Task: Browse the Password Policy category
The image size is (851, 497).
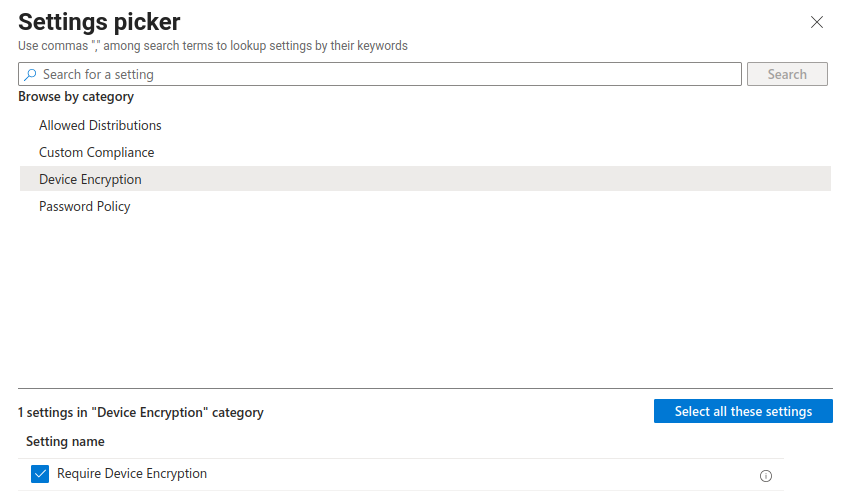Action: click(x=85, y=207)
